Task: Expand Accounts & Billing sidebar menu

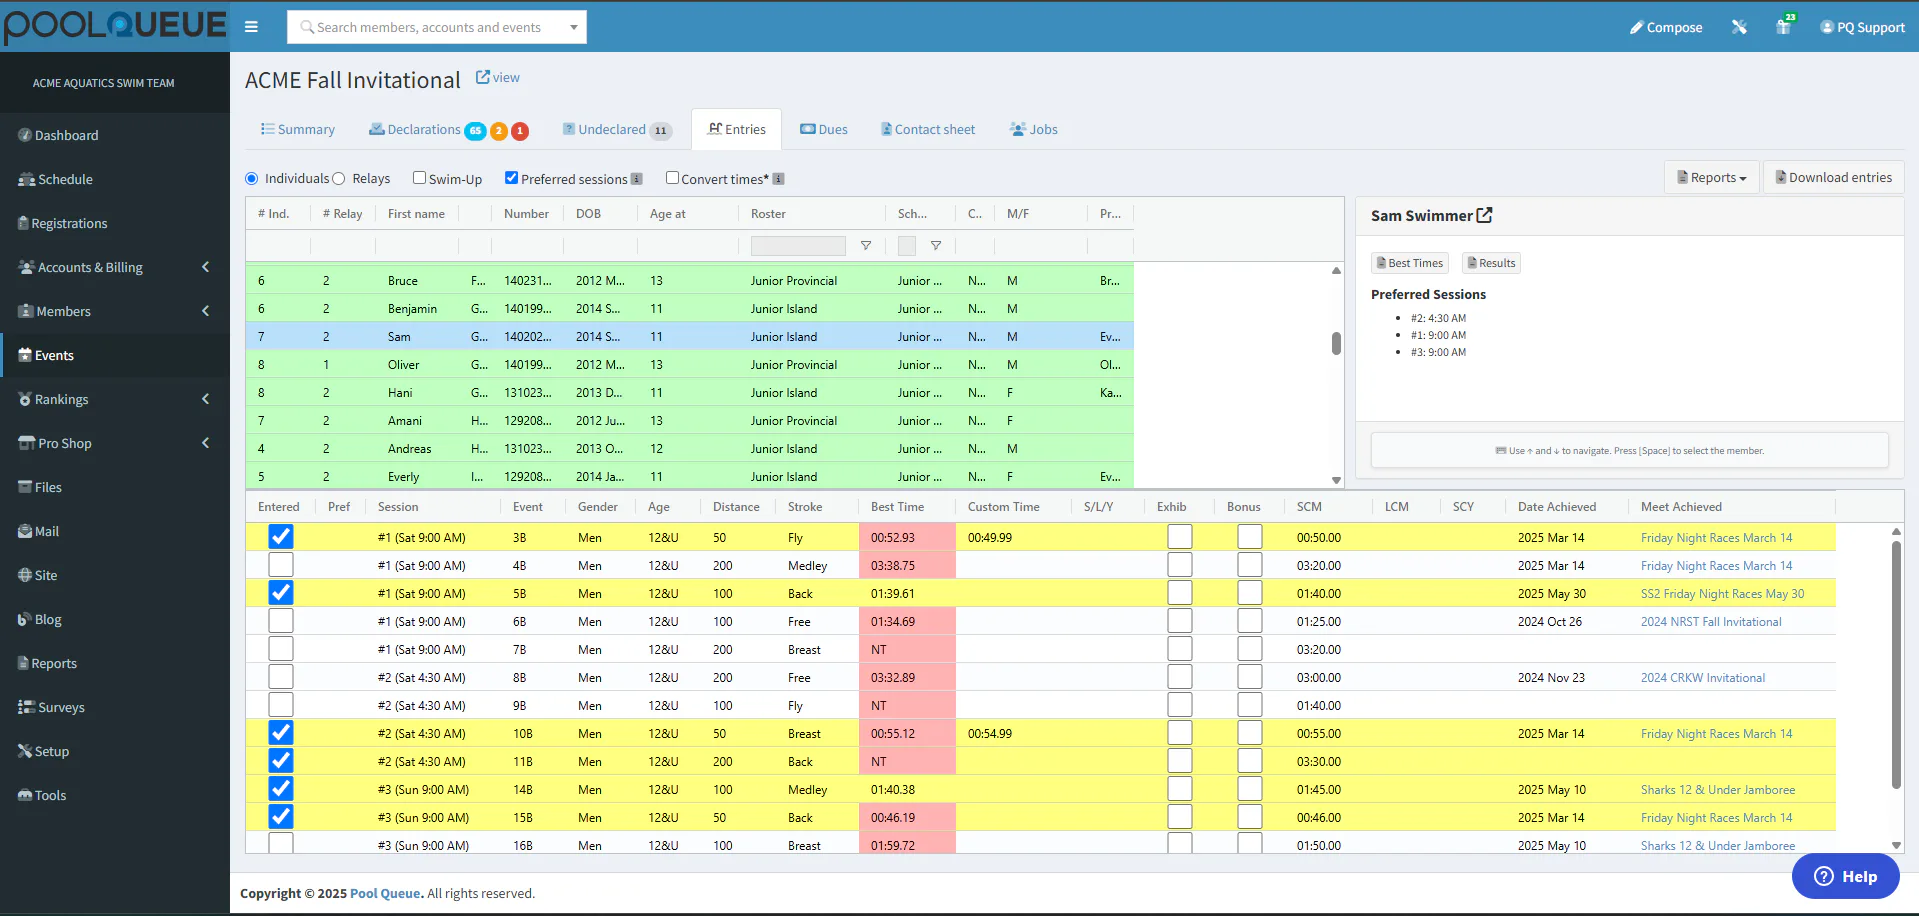Action: click(115, 267)
